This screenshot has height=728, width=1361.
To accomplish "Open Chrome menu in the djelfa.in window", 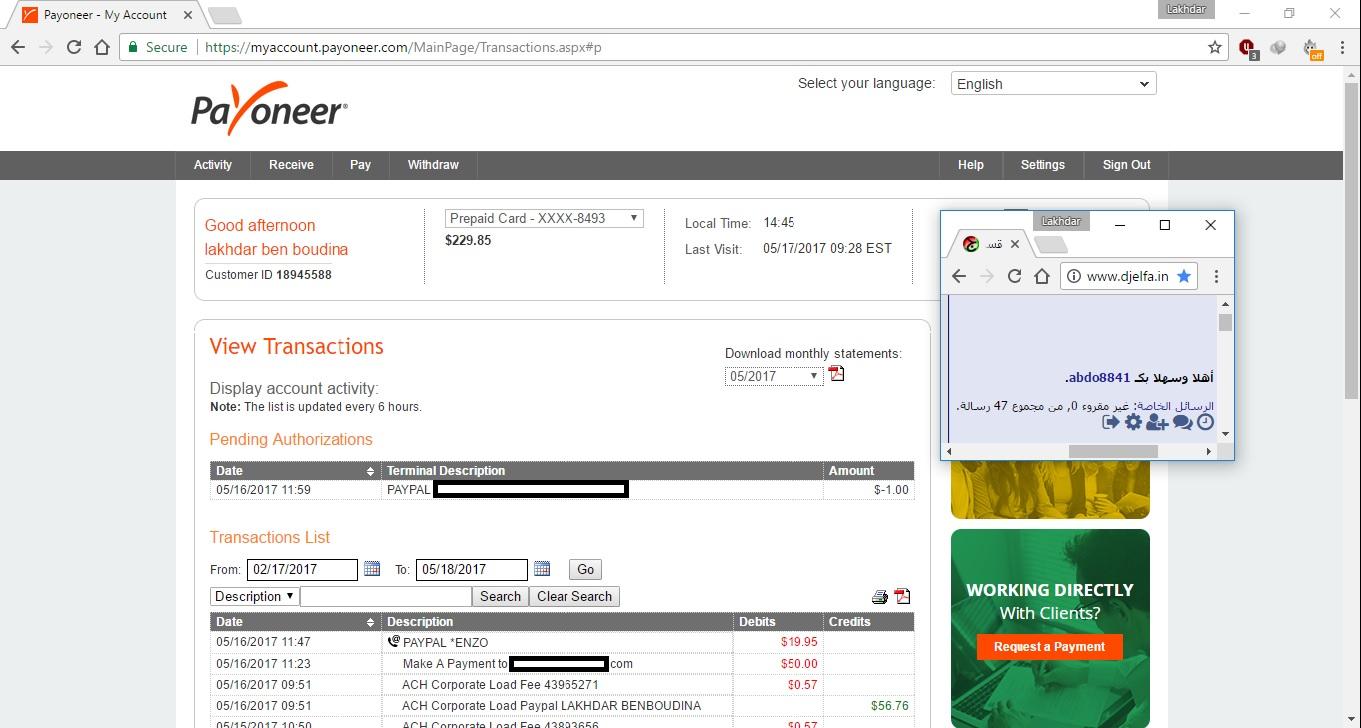I will (x=1216, y=276).
